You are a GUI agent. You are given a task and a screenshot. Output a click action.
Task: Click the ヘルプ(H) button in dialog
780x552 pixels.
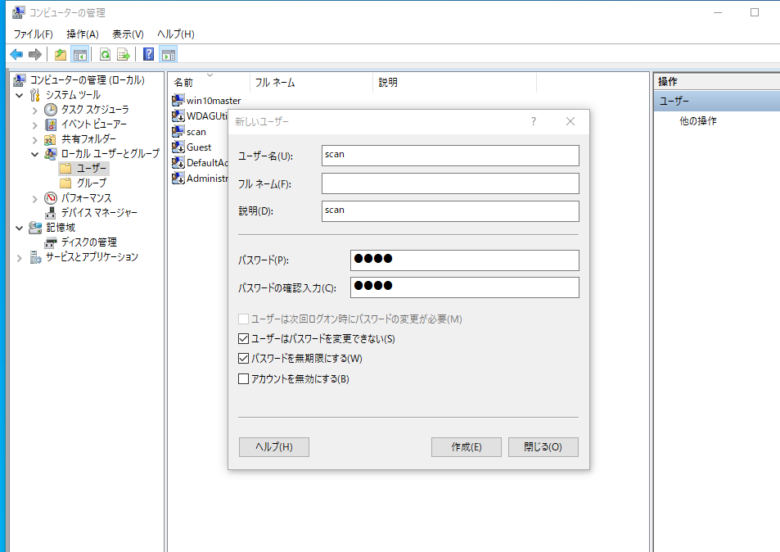pyautogui.click(x=274, y=447)
